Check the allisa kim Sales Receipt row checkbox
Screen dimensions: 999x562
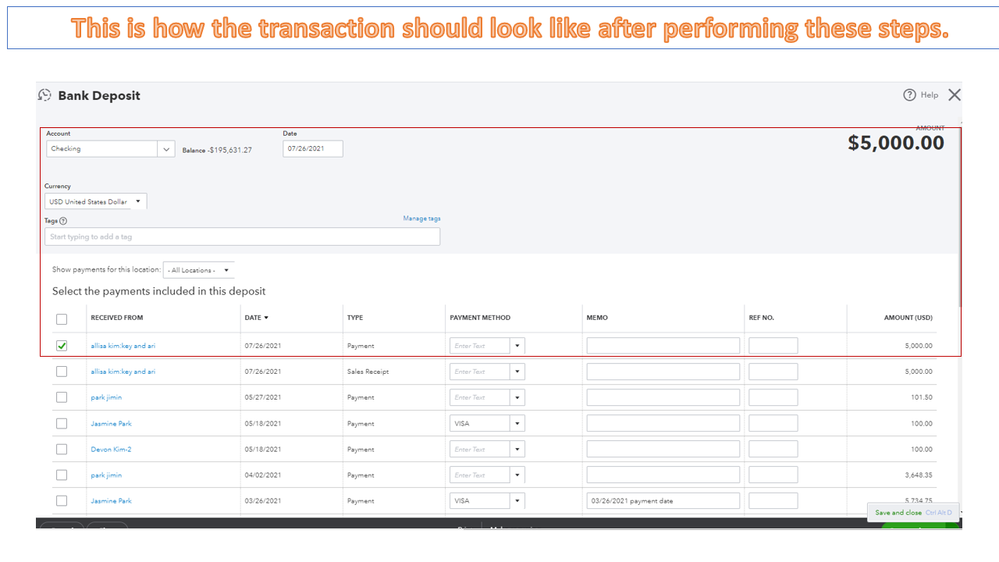click(61, 371)
